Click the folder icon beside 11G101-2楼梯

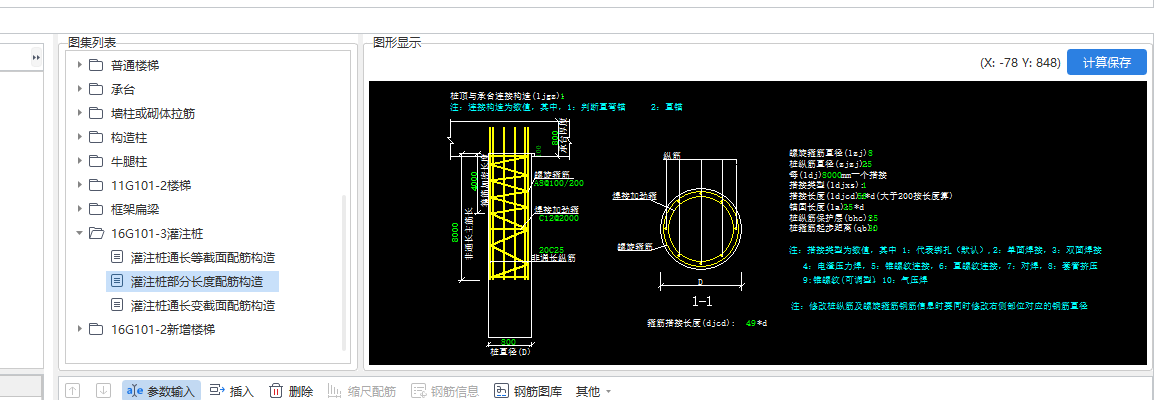pos(96,185)
